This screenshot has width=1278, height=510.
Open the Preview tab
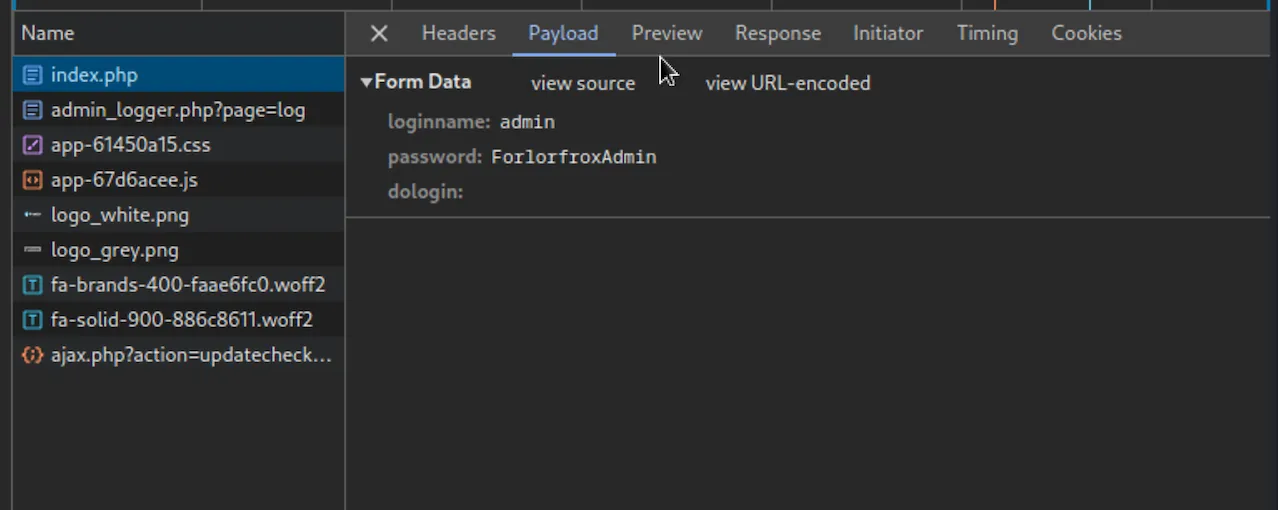667,33
